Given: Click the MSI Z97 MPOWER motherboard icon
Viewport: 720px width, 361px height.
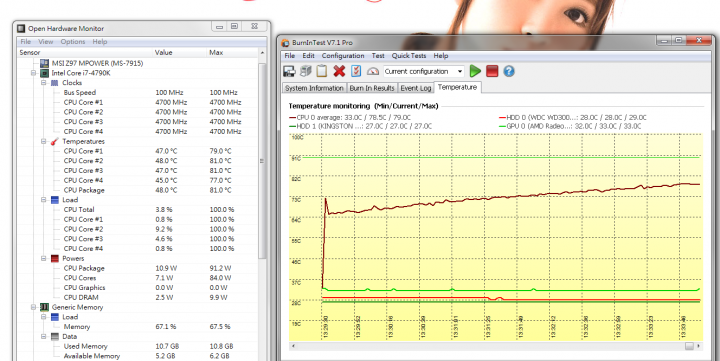Looking at the screenshot, I should (45, 63).
